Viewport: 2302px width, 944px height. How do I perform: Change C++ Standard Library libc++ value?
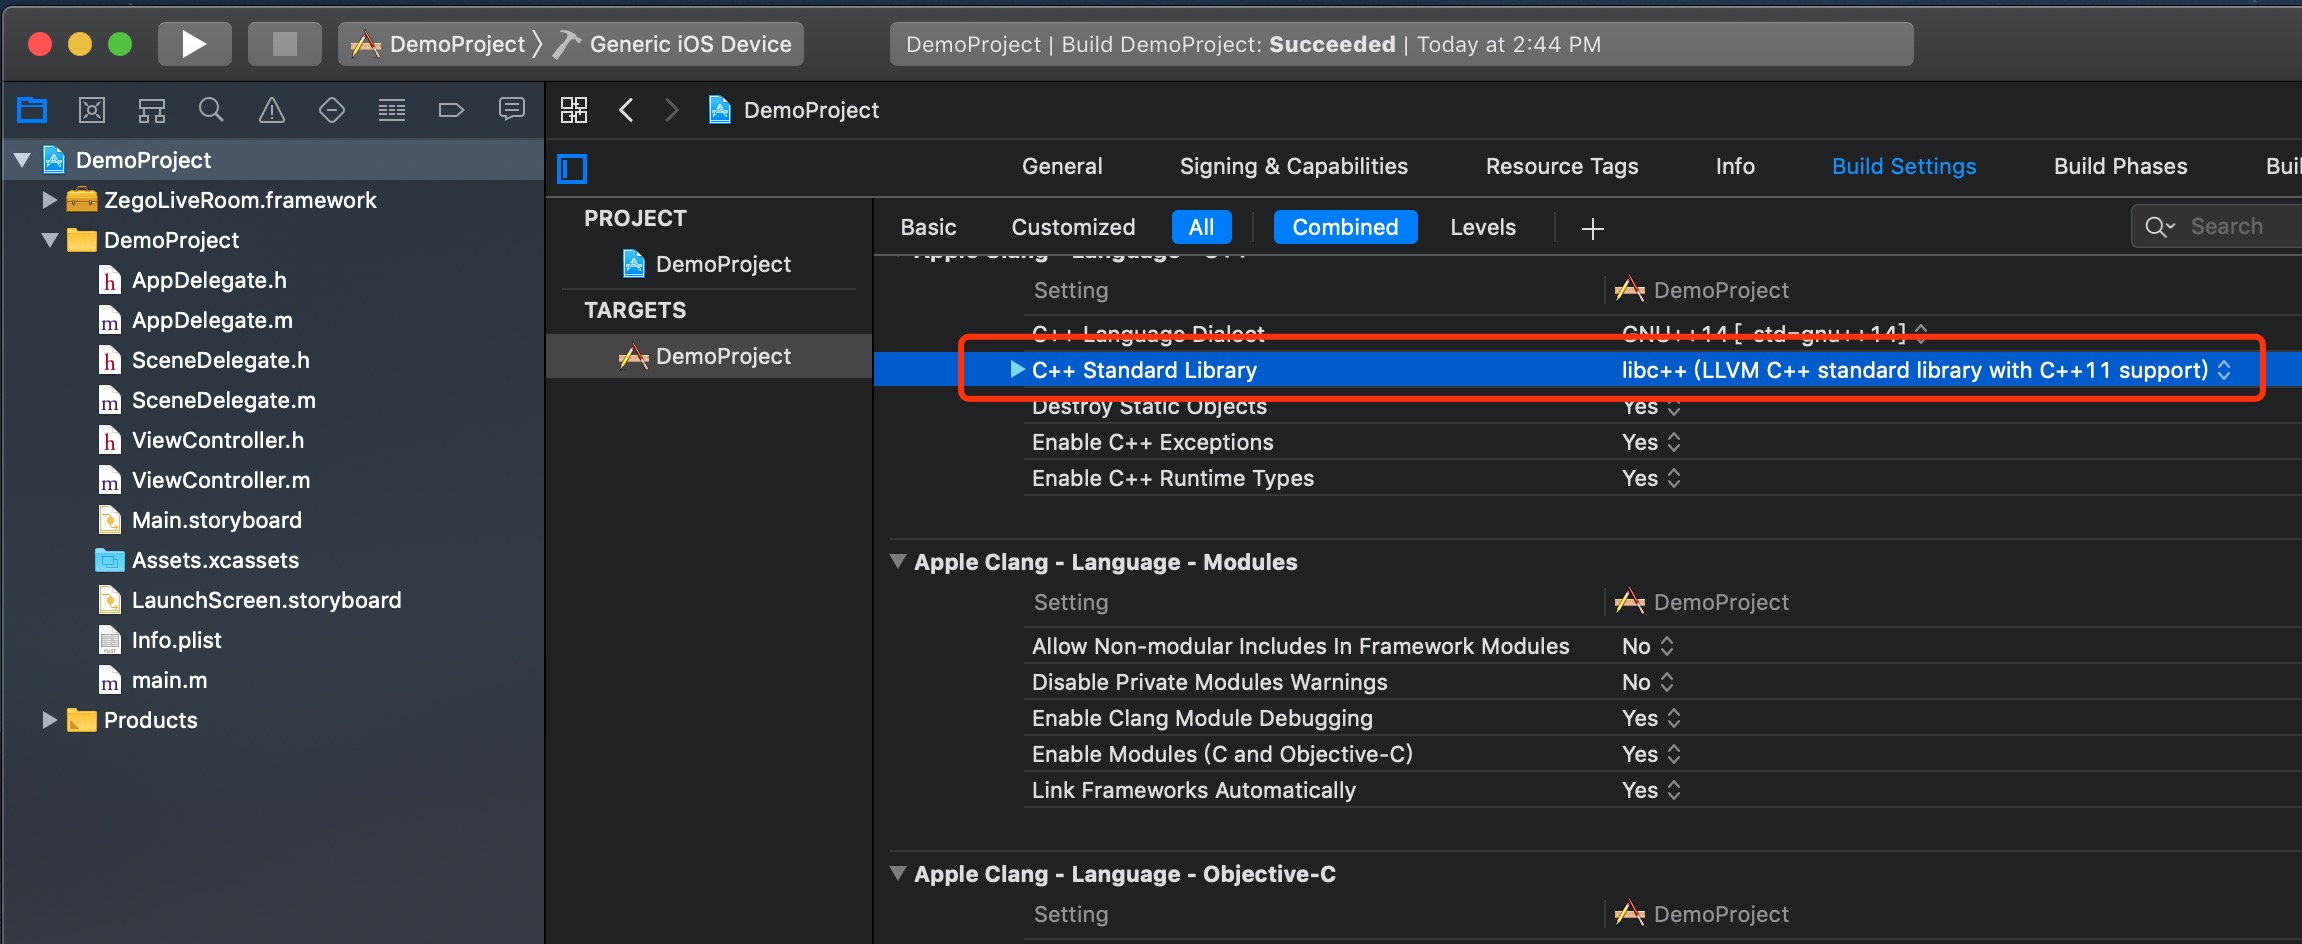(1926, 370)
